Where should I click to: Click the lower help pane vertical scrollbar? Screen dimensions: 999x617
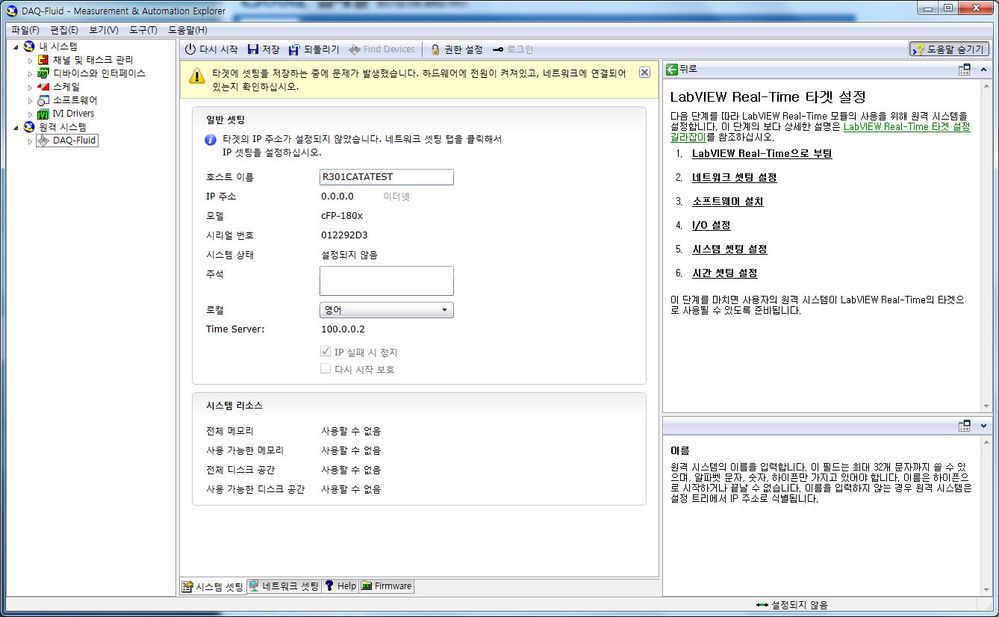point(986,515)
